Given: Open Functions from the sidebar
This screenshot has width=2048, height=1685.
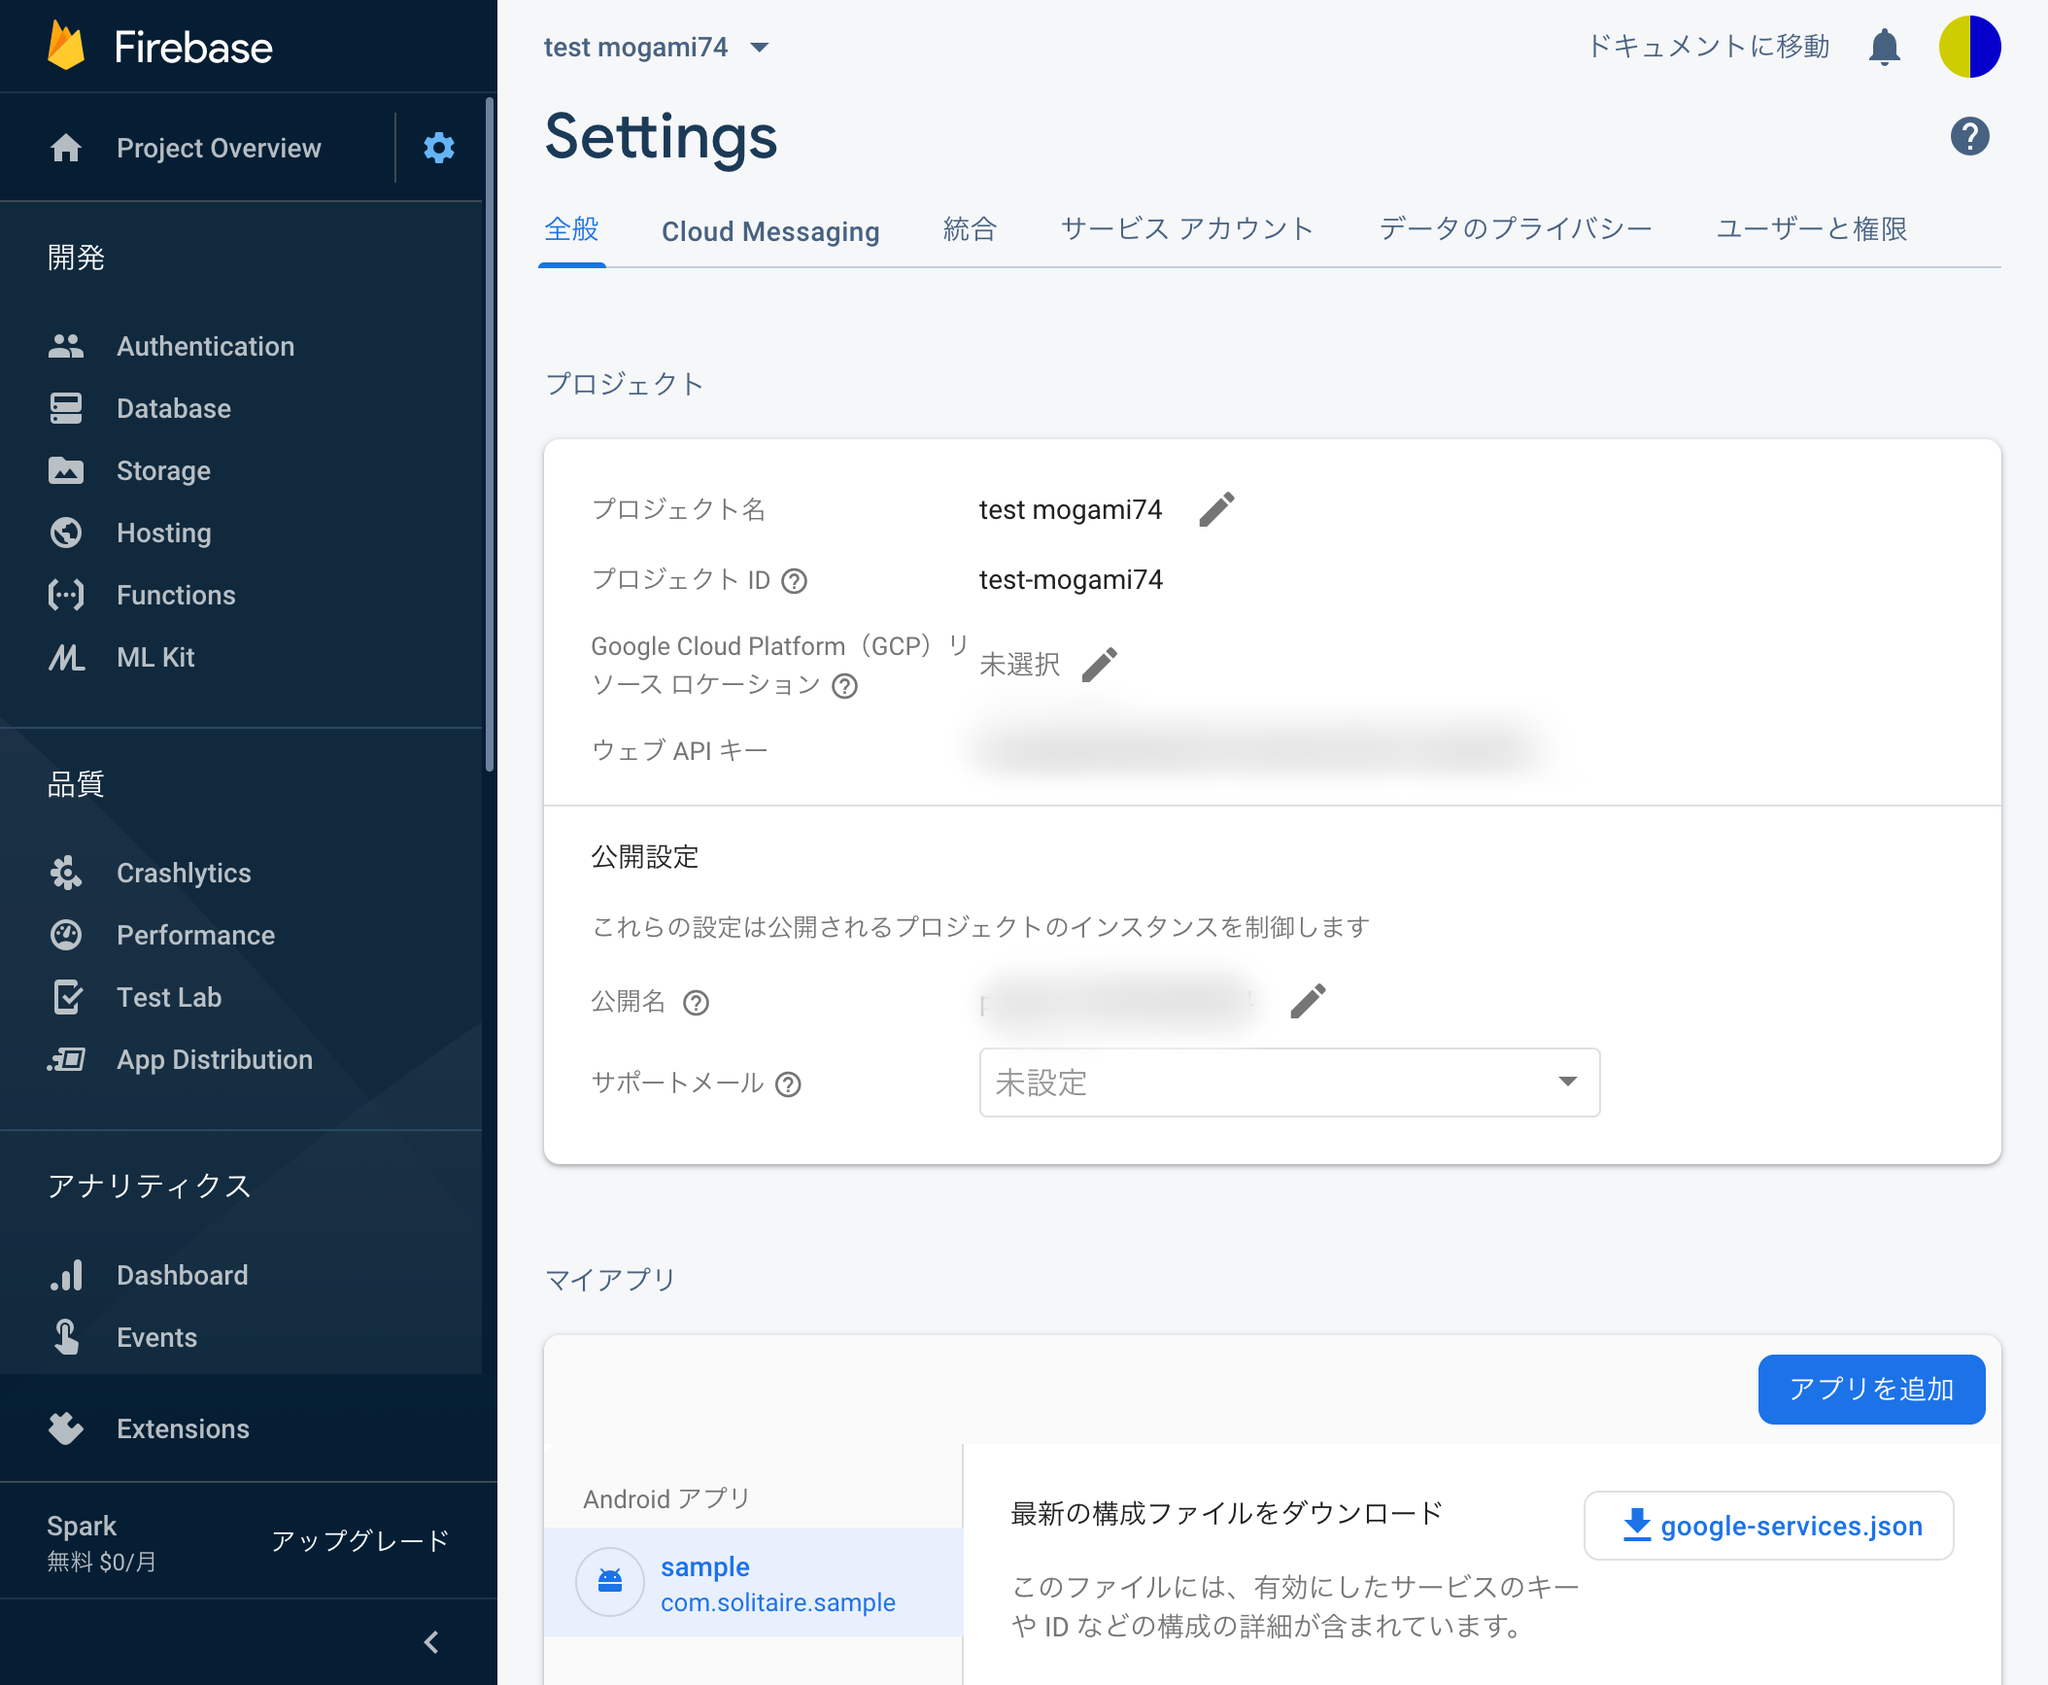Looking at the screenshot, I should (x=176, y=594).
